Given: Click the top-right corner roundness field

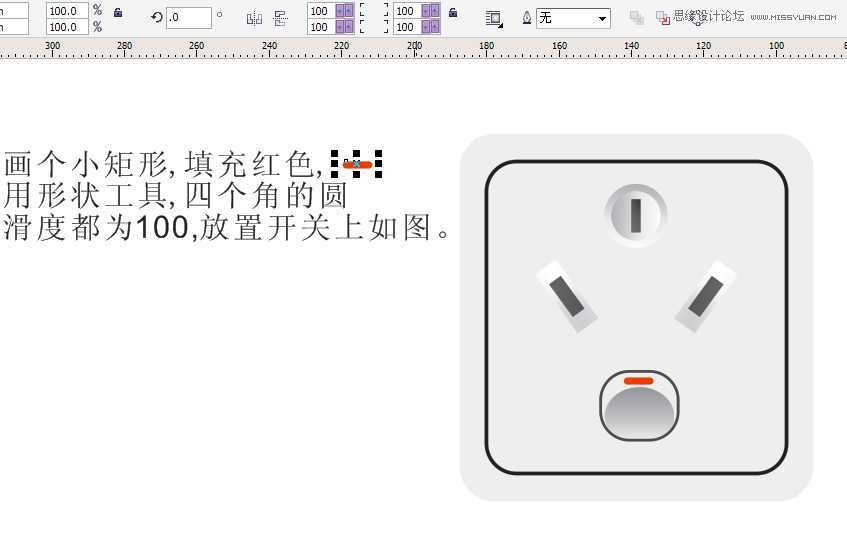Looking at the screenshot, I should 407,11.
